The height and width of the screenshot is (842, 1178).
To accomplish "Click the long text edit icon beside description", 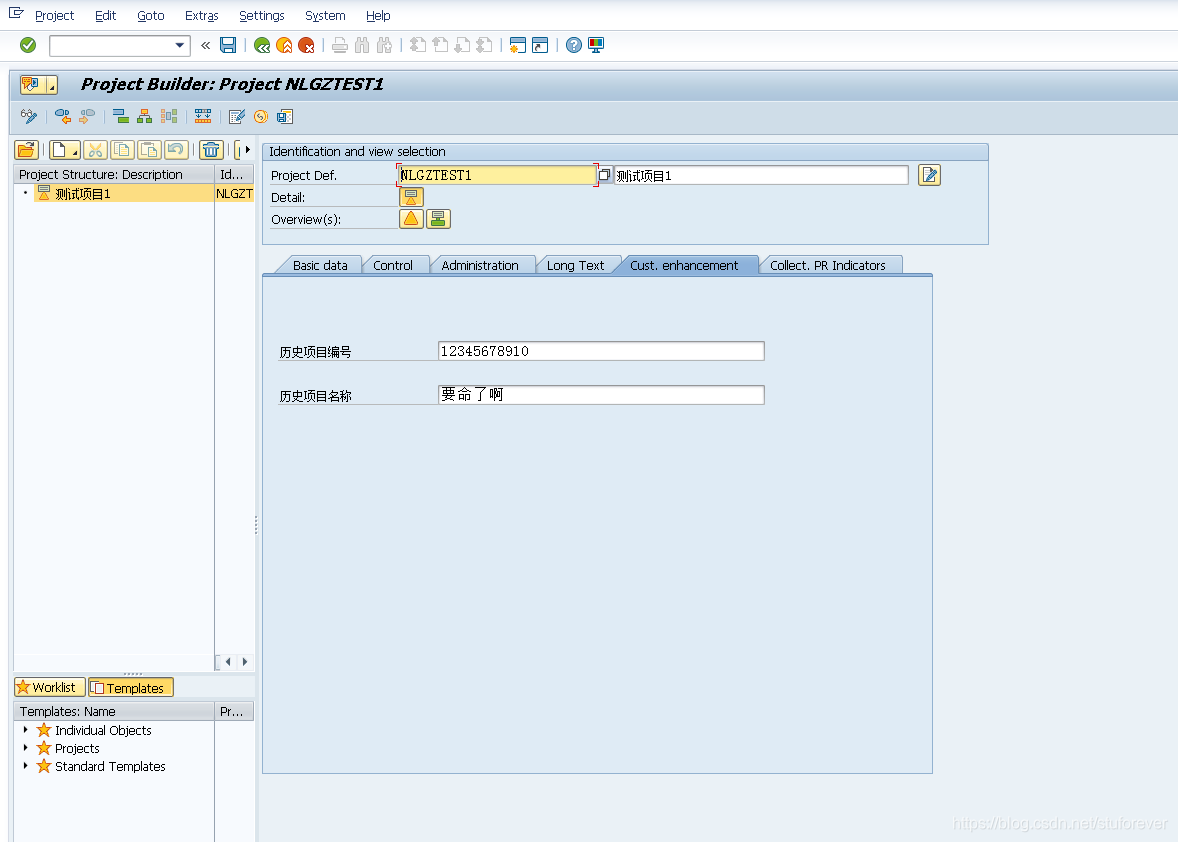I will (929, 175).
